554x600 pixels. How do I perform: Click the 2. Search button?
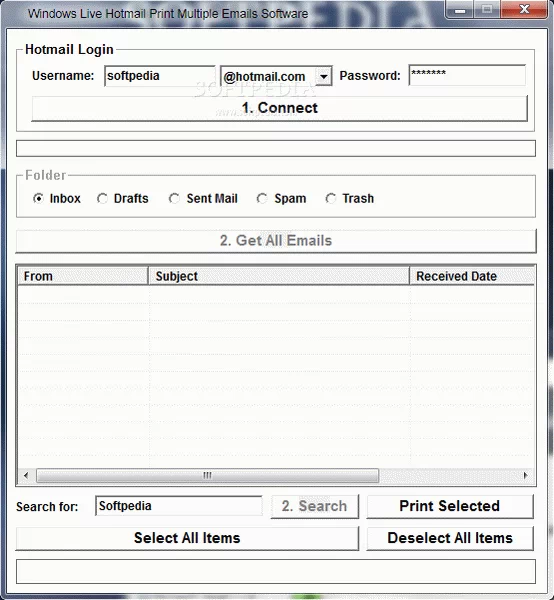pyautogui.click(x=314, y=506)
